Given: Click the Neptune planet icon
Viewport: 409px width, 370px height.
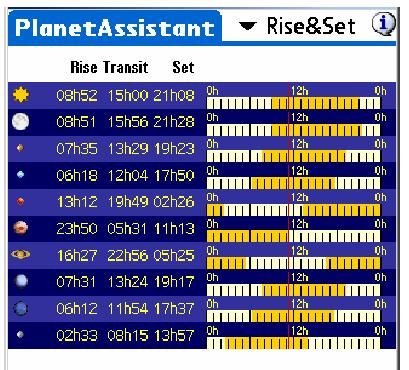Looking at the screenshot, I should point(20,308).
